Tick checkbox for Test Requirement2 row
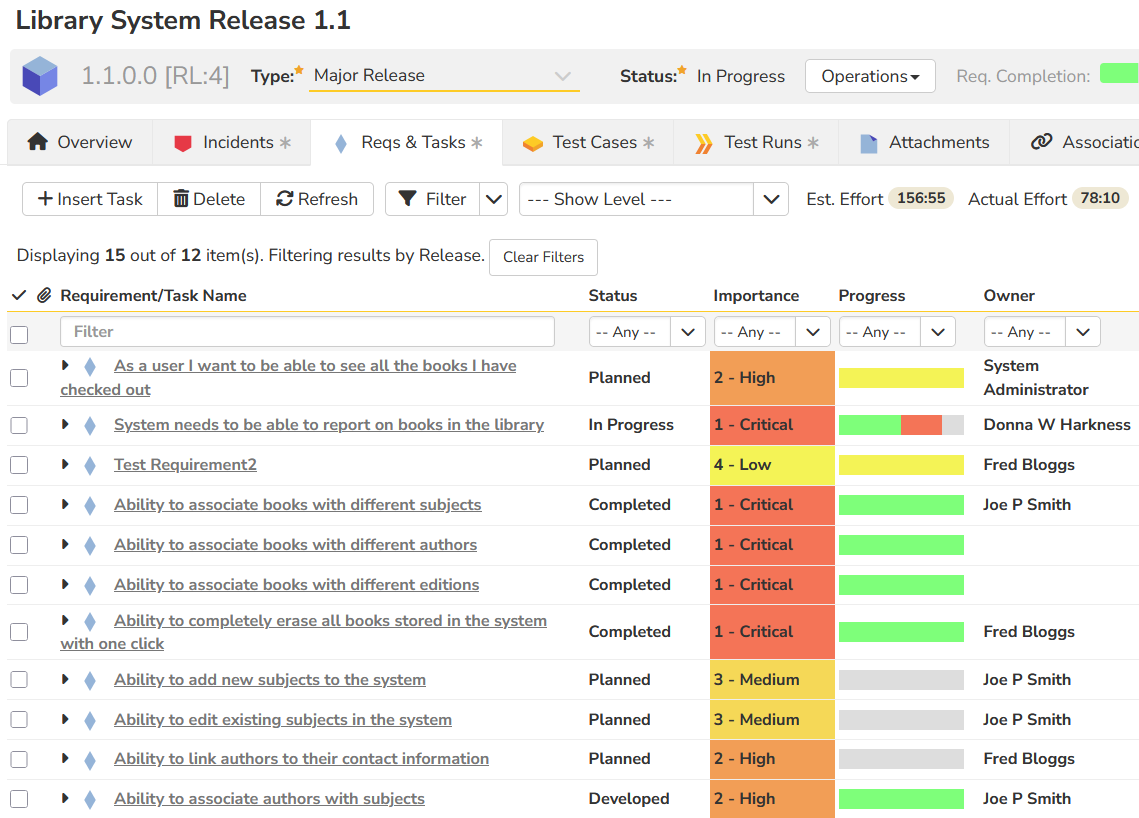The image size is (1139, 818). [x=19, y=465]
